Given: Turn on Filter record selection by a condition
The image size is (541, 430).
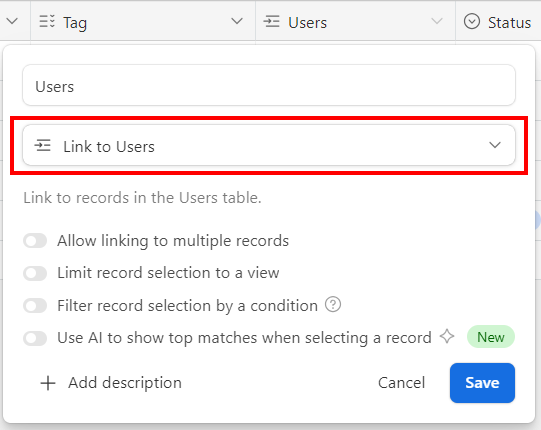Looking at the screenshot, I should coord(35,306).
